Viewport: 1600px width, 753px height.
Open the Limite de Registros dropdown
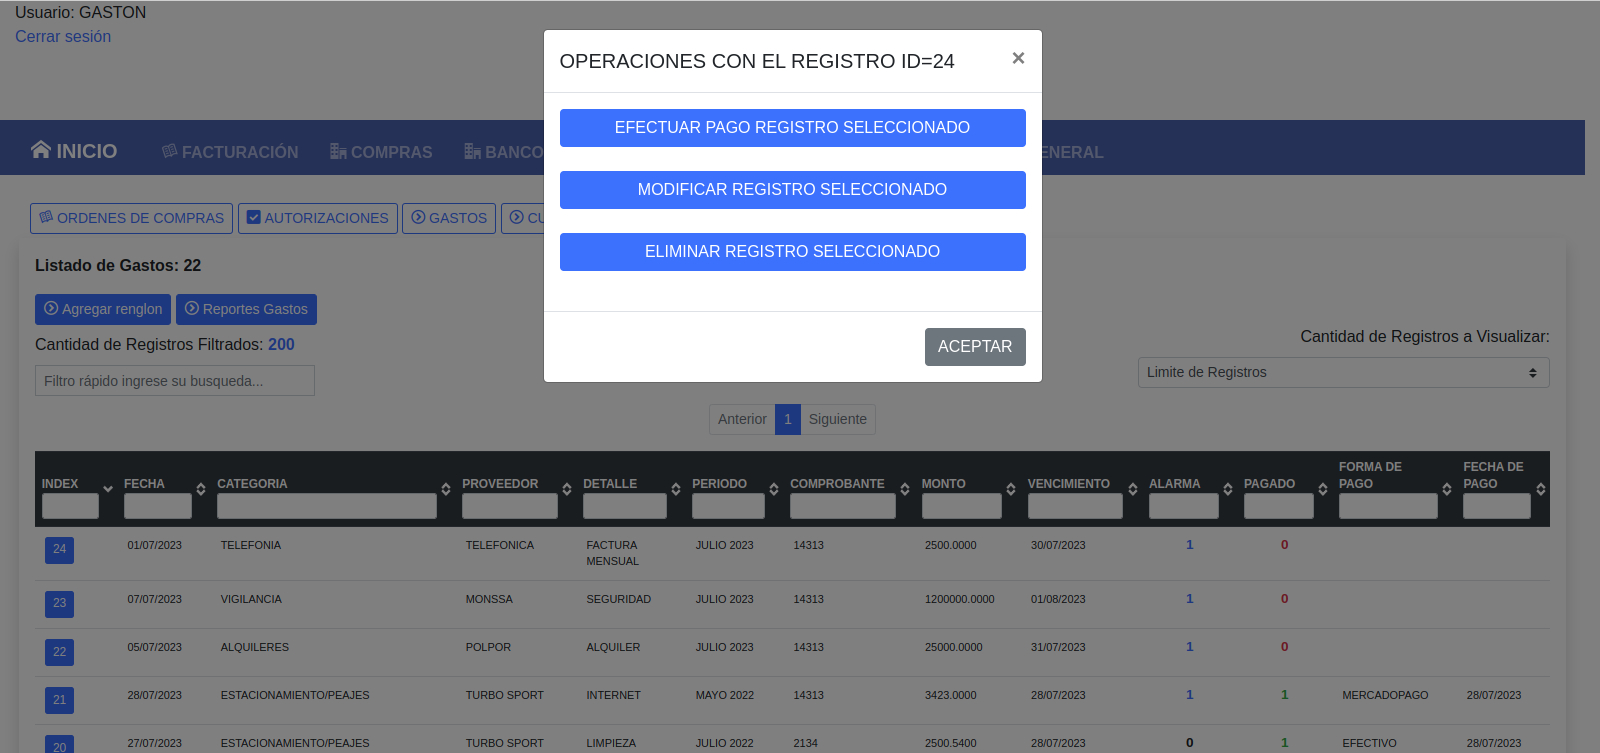click(1342, 372)
